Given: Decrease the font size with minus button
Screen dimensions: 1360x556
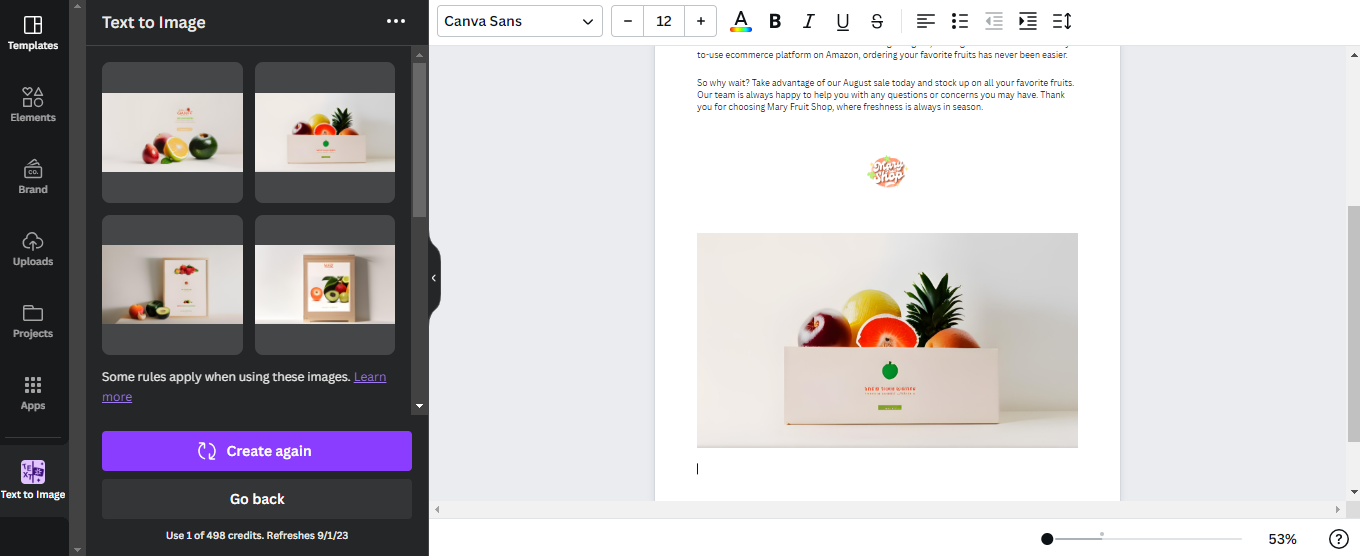Looking at the screenshot, I should click(628, 21).
